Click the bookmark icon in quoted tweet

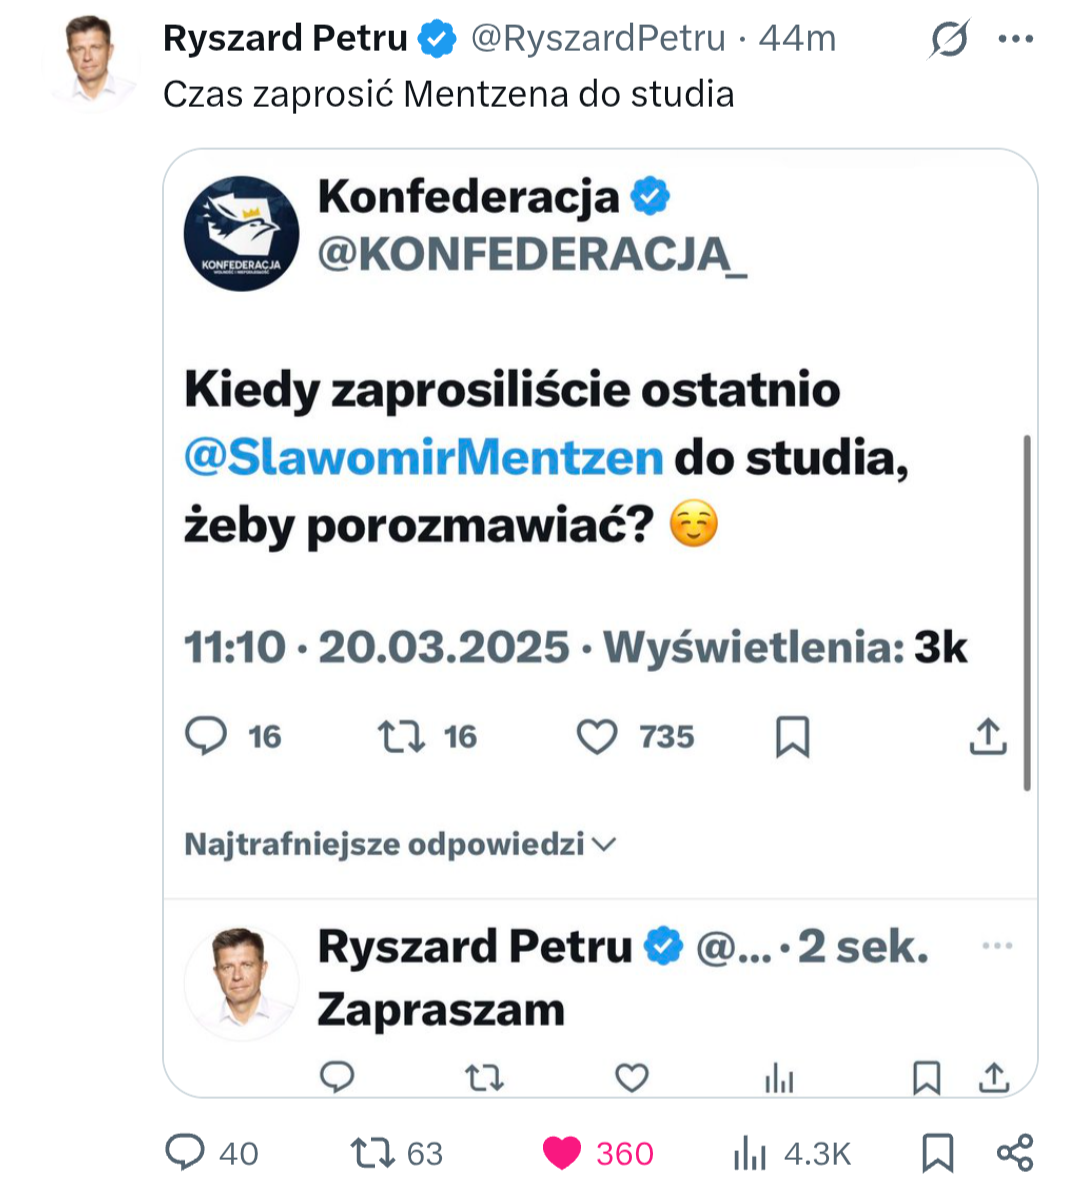pos(792,737)
